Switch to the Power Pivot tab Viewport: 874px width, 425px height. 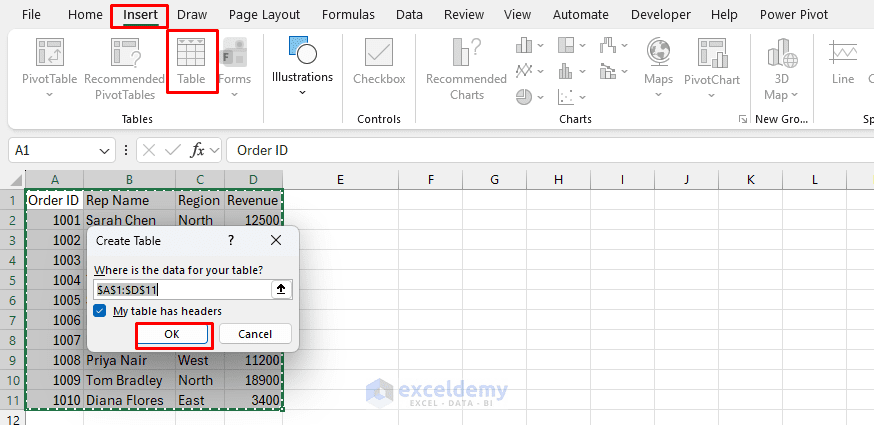click(794, 15)
